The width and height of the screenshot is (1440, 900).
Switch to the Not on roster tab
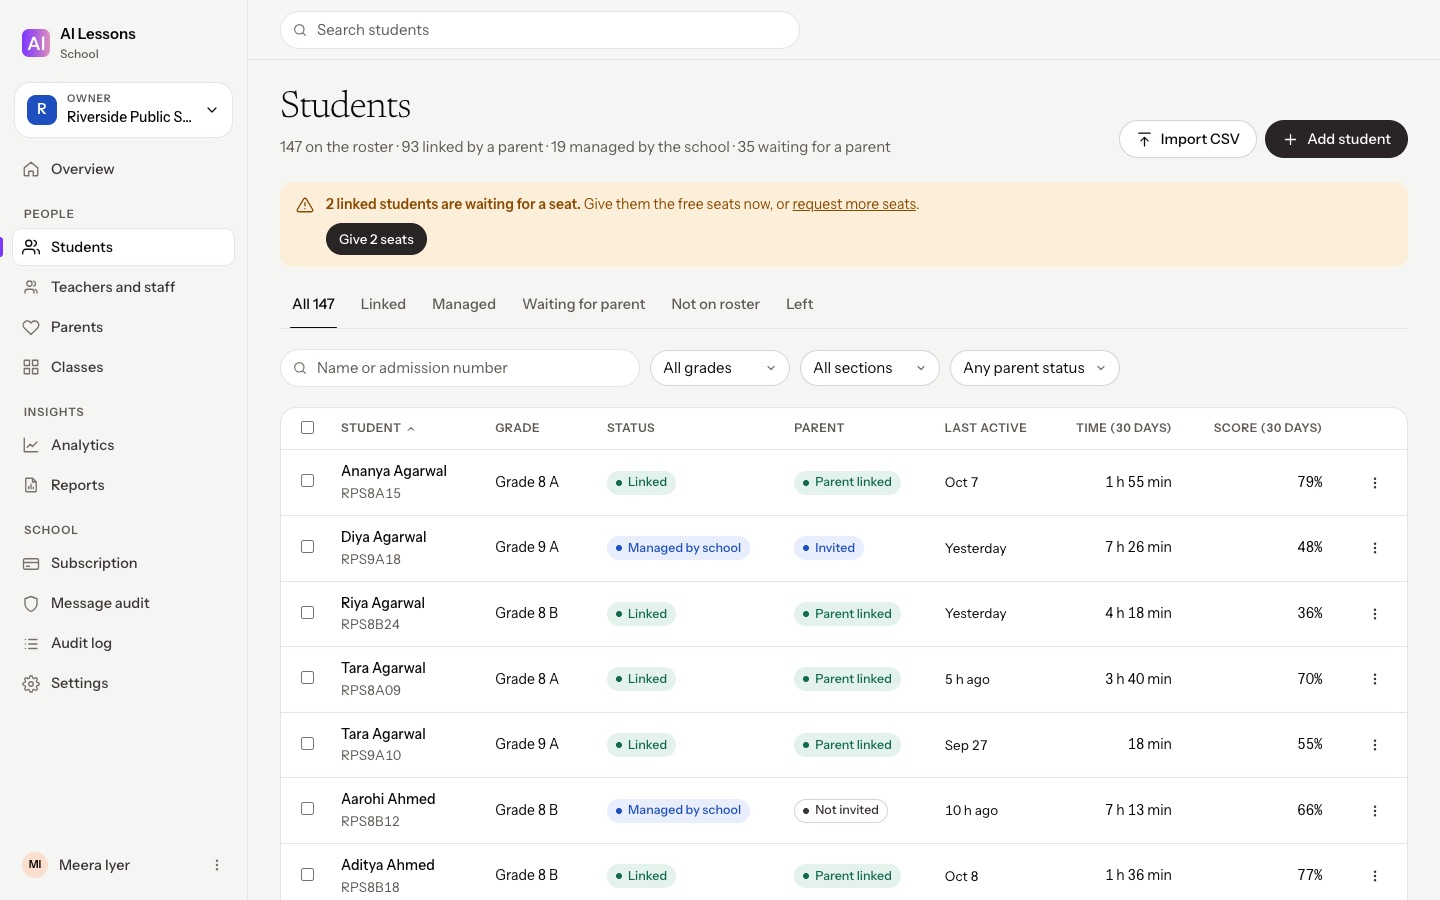point(716,304)
